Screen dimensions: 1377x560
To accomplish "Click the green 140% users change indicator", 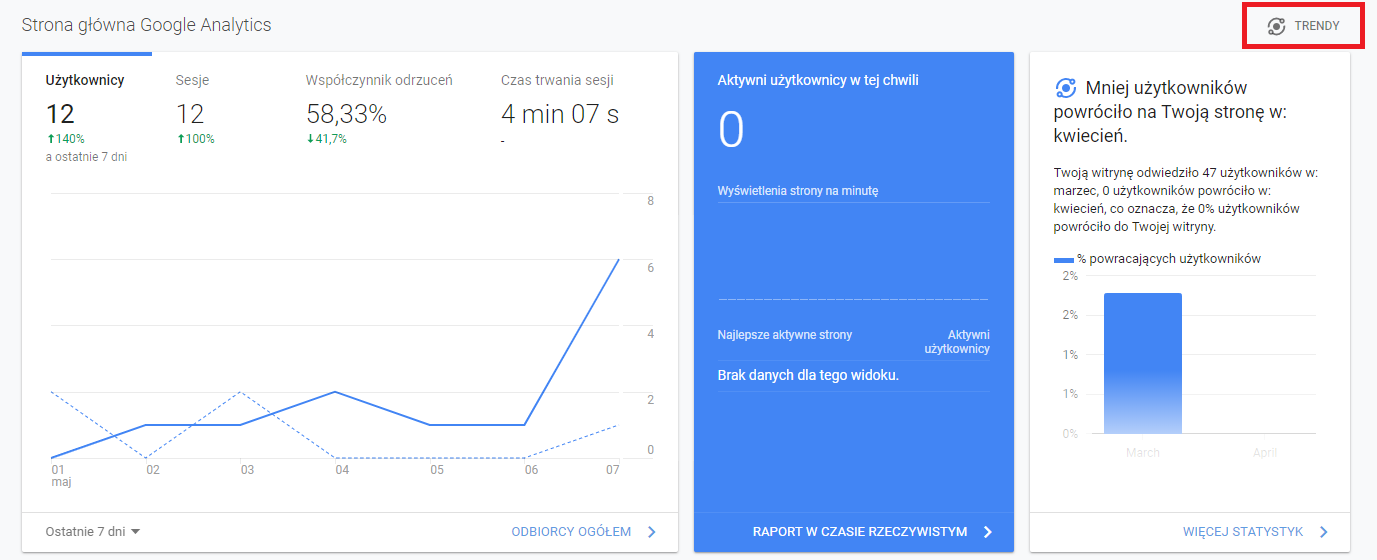I will pyautogui.click(x=65, y=139).
